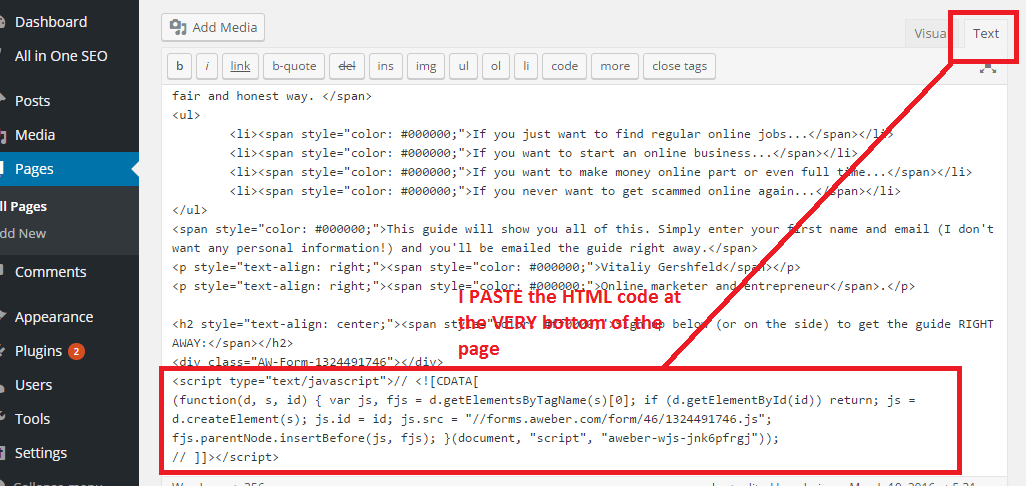Switch to the Text editor tab
The height and width of the screenshot is (486, 1026).
[985, 33]
